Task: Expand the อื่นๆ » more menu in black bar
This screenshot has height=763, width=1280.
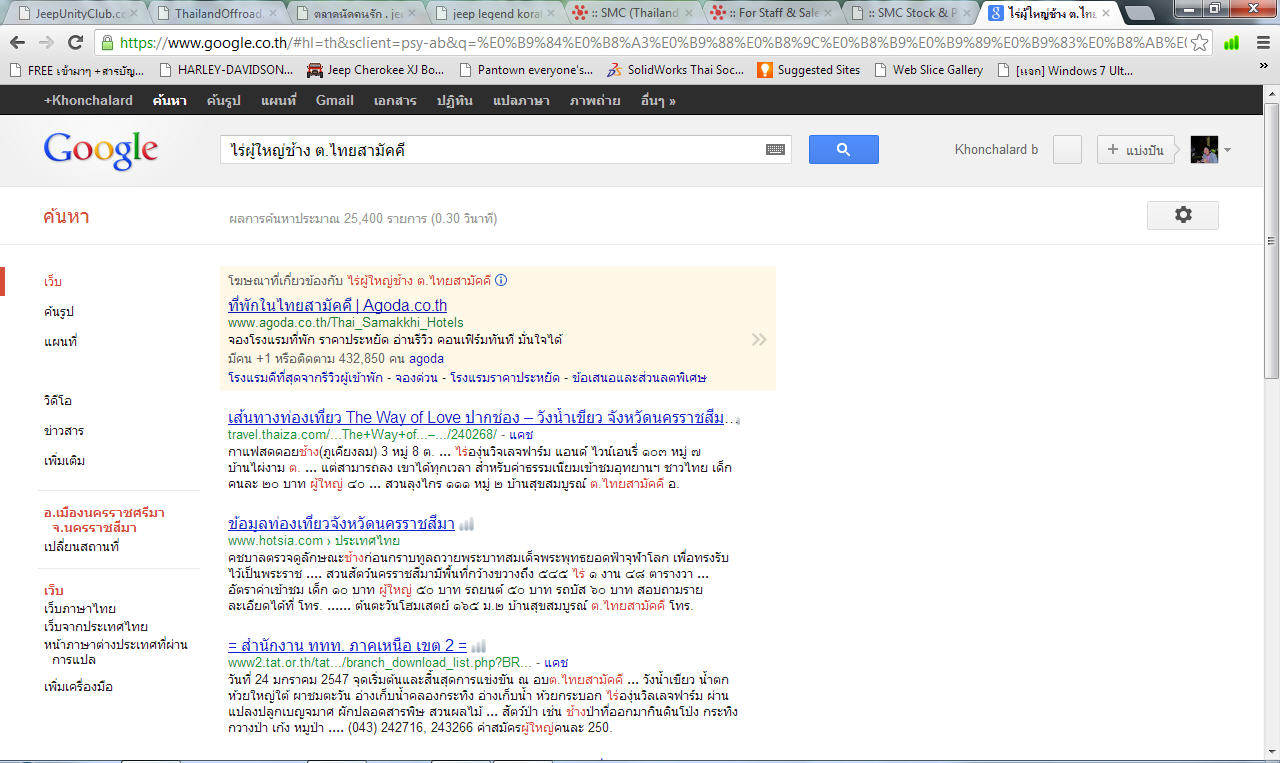Action: (658, 100)
